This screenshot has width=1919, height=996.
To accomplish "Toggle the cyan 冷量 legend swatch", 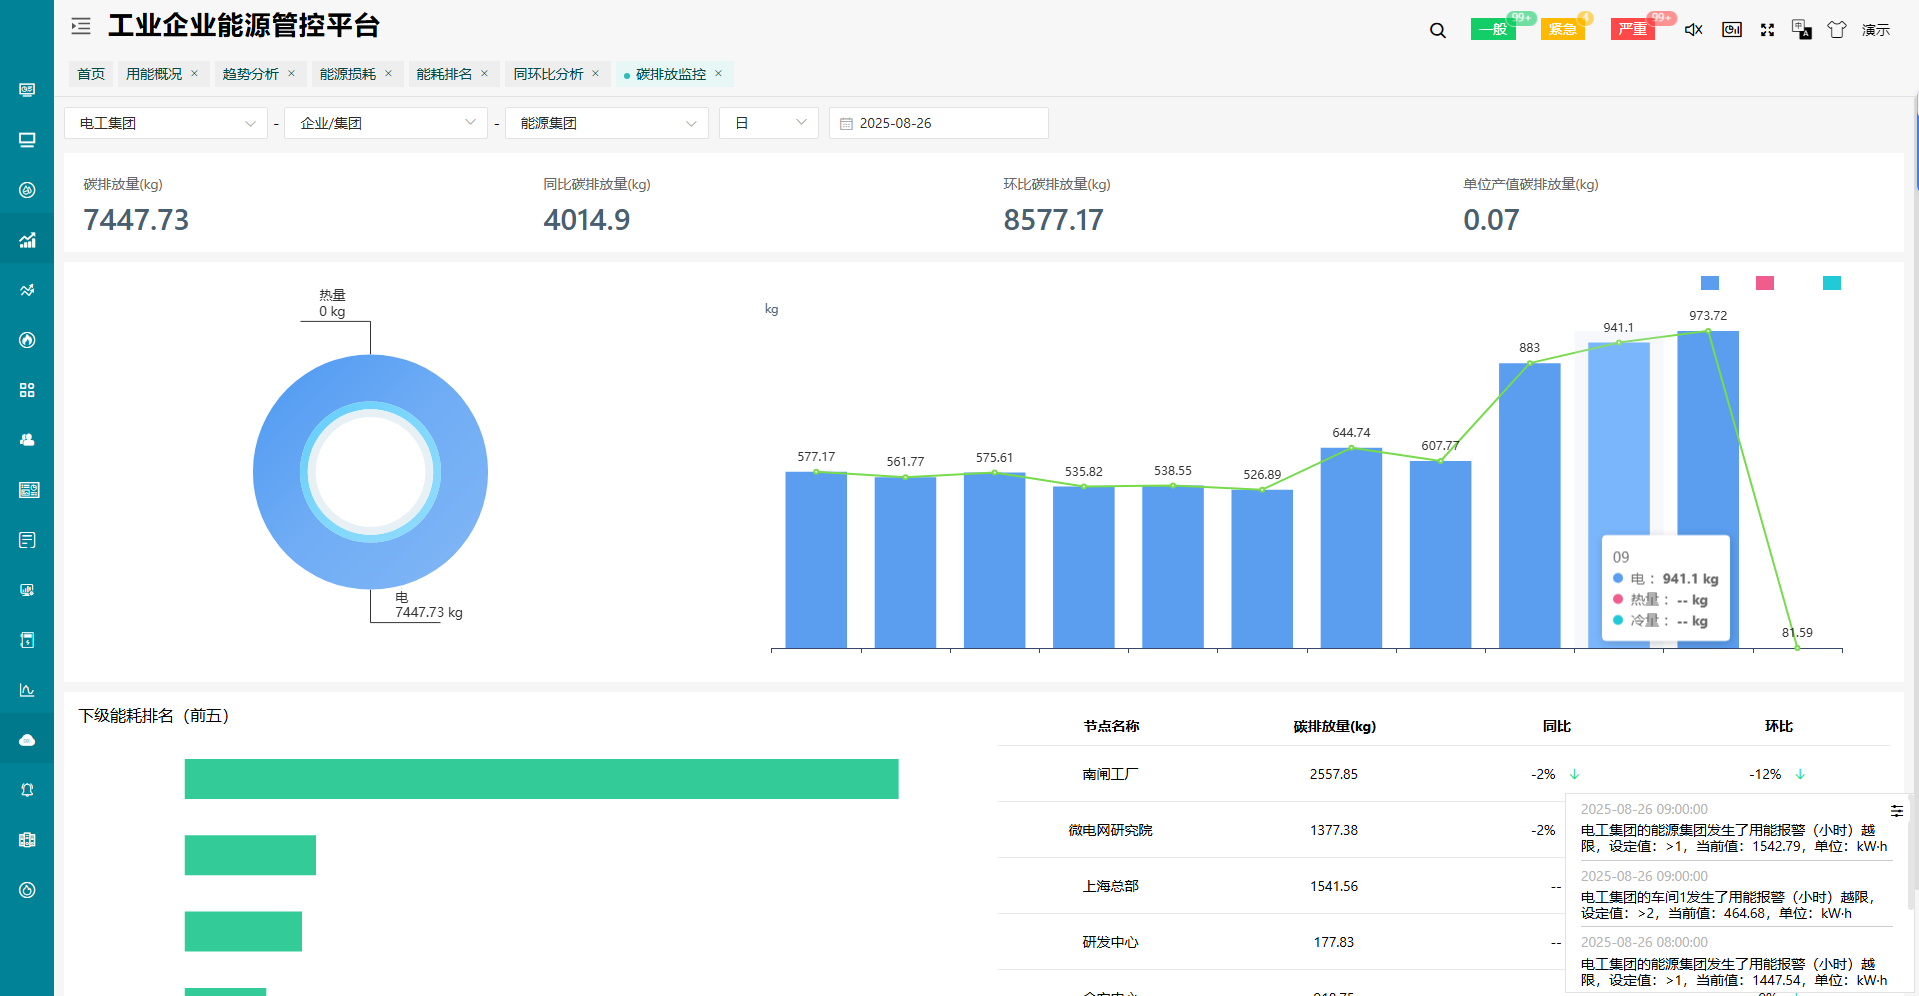I will (x=1832, y=283).
